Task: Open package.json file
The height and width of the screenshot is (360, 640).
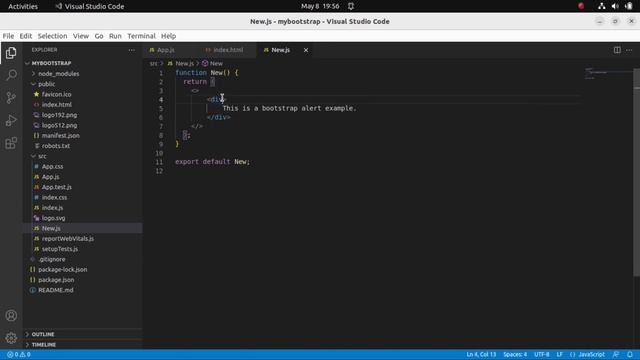Action: pos(56,280)
